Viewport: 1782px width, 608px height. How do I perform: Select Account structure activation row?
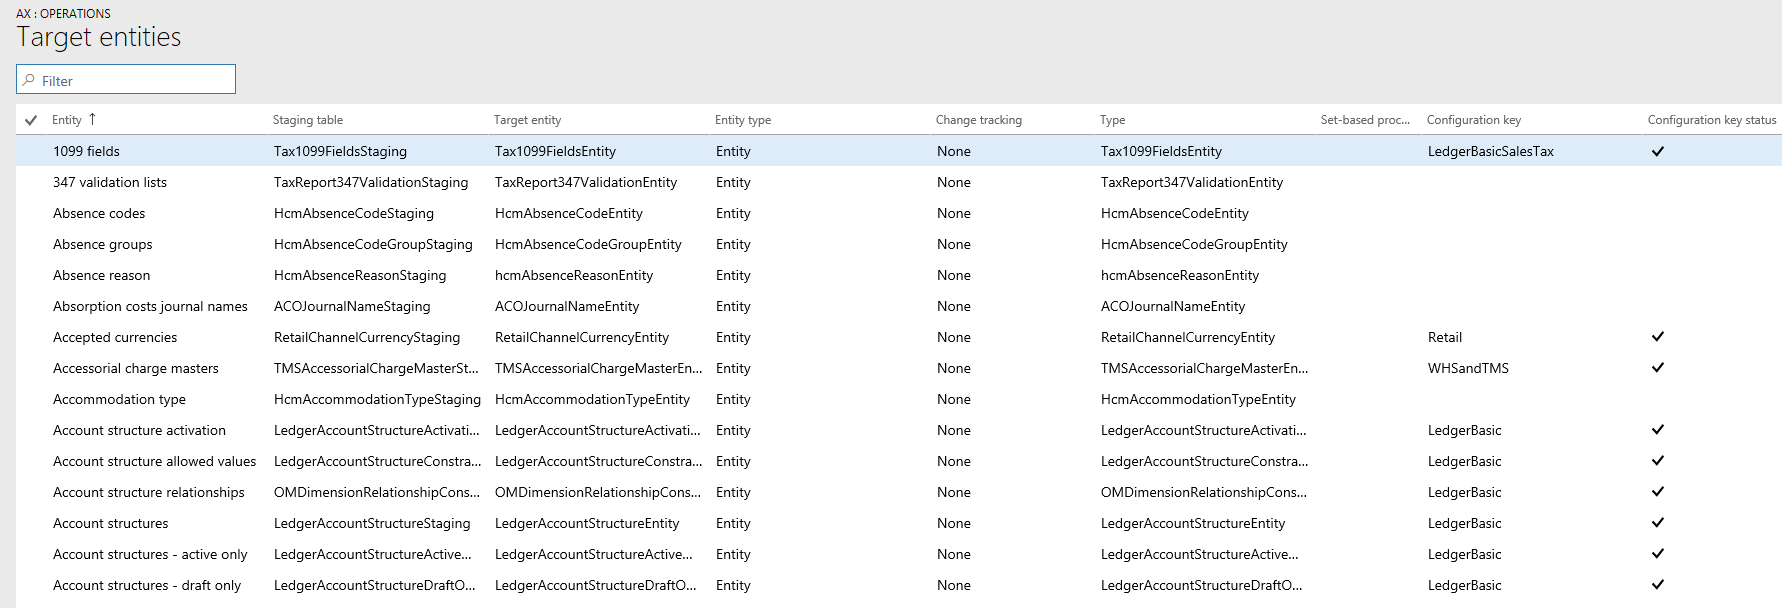pos(899,430)
